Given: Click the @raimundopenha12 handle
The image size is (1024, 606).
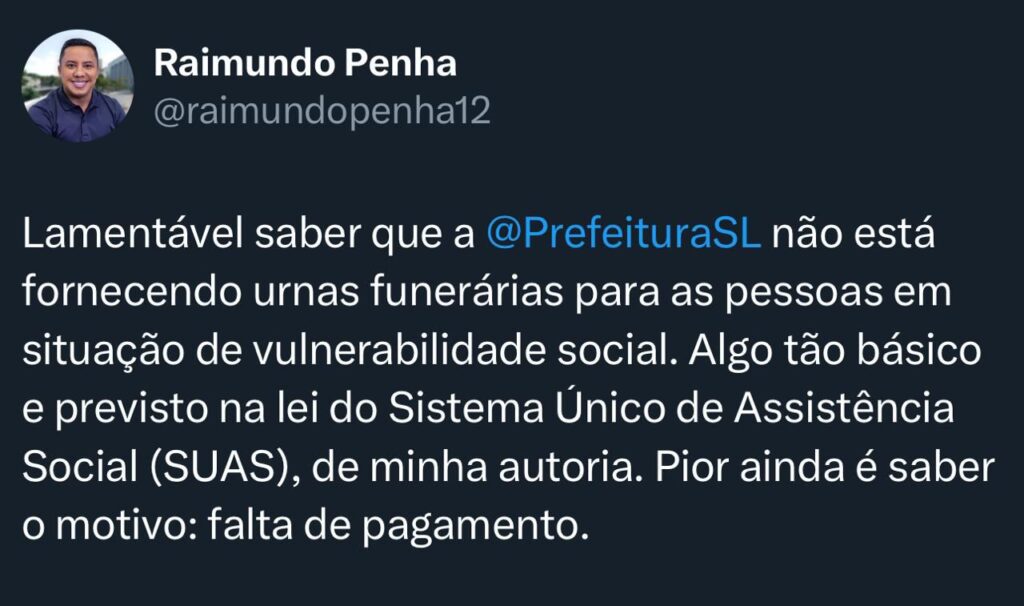Looking at the screenshot, I should [321, 110].
